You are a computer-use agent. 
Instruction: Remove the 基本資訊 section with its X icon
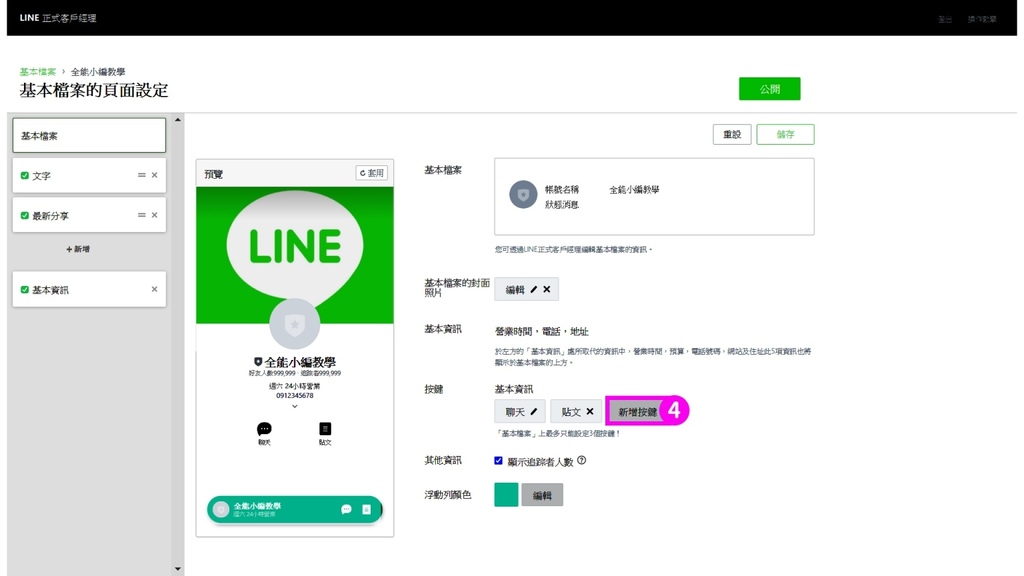pos(155,289)
